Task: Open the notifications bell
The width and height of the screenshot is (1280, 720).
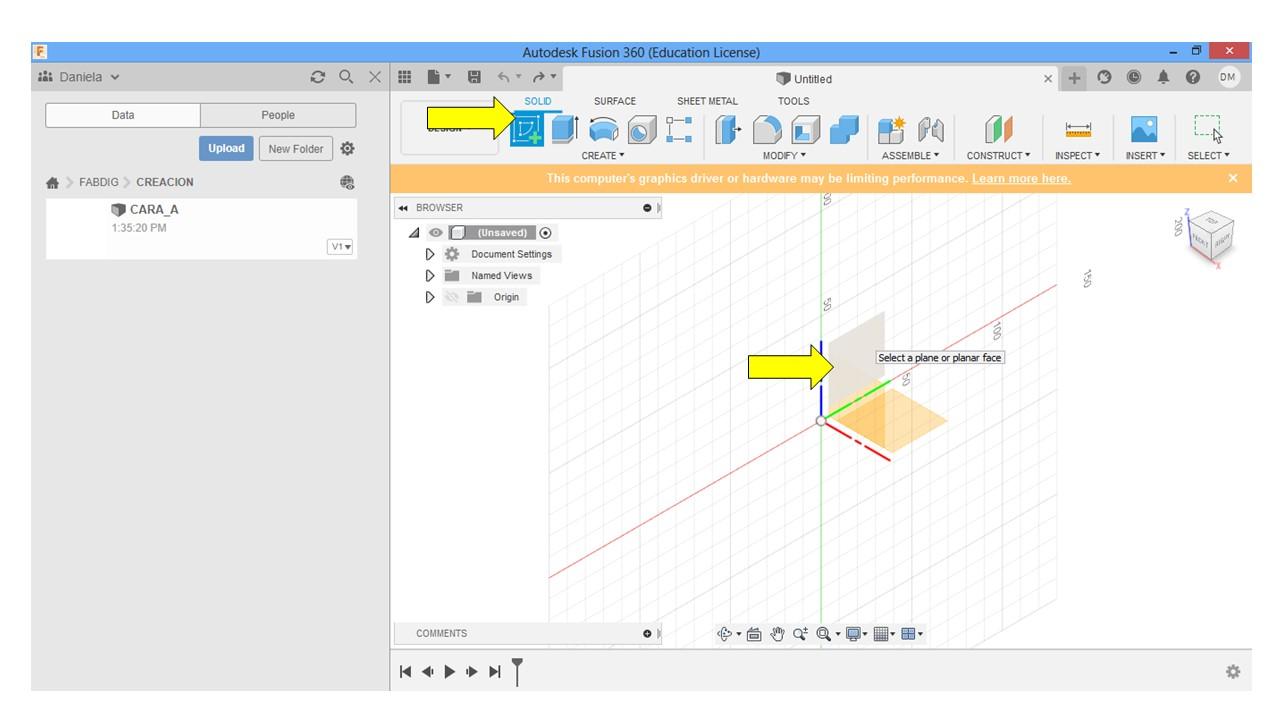Action: pyautogui.click(x=1163, y=77)
